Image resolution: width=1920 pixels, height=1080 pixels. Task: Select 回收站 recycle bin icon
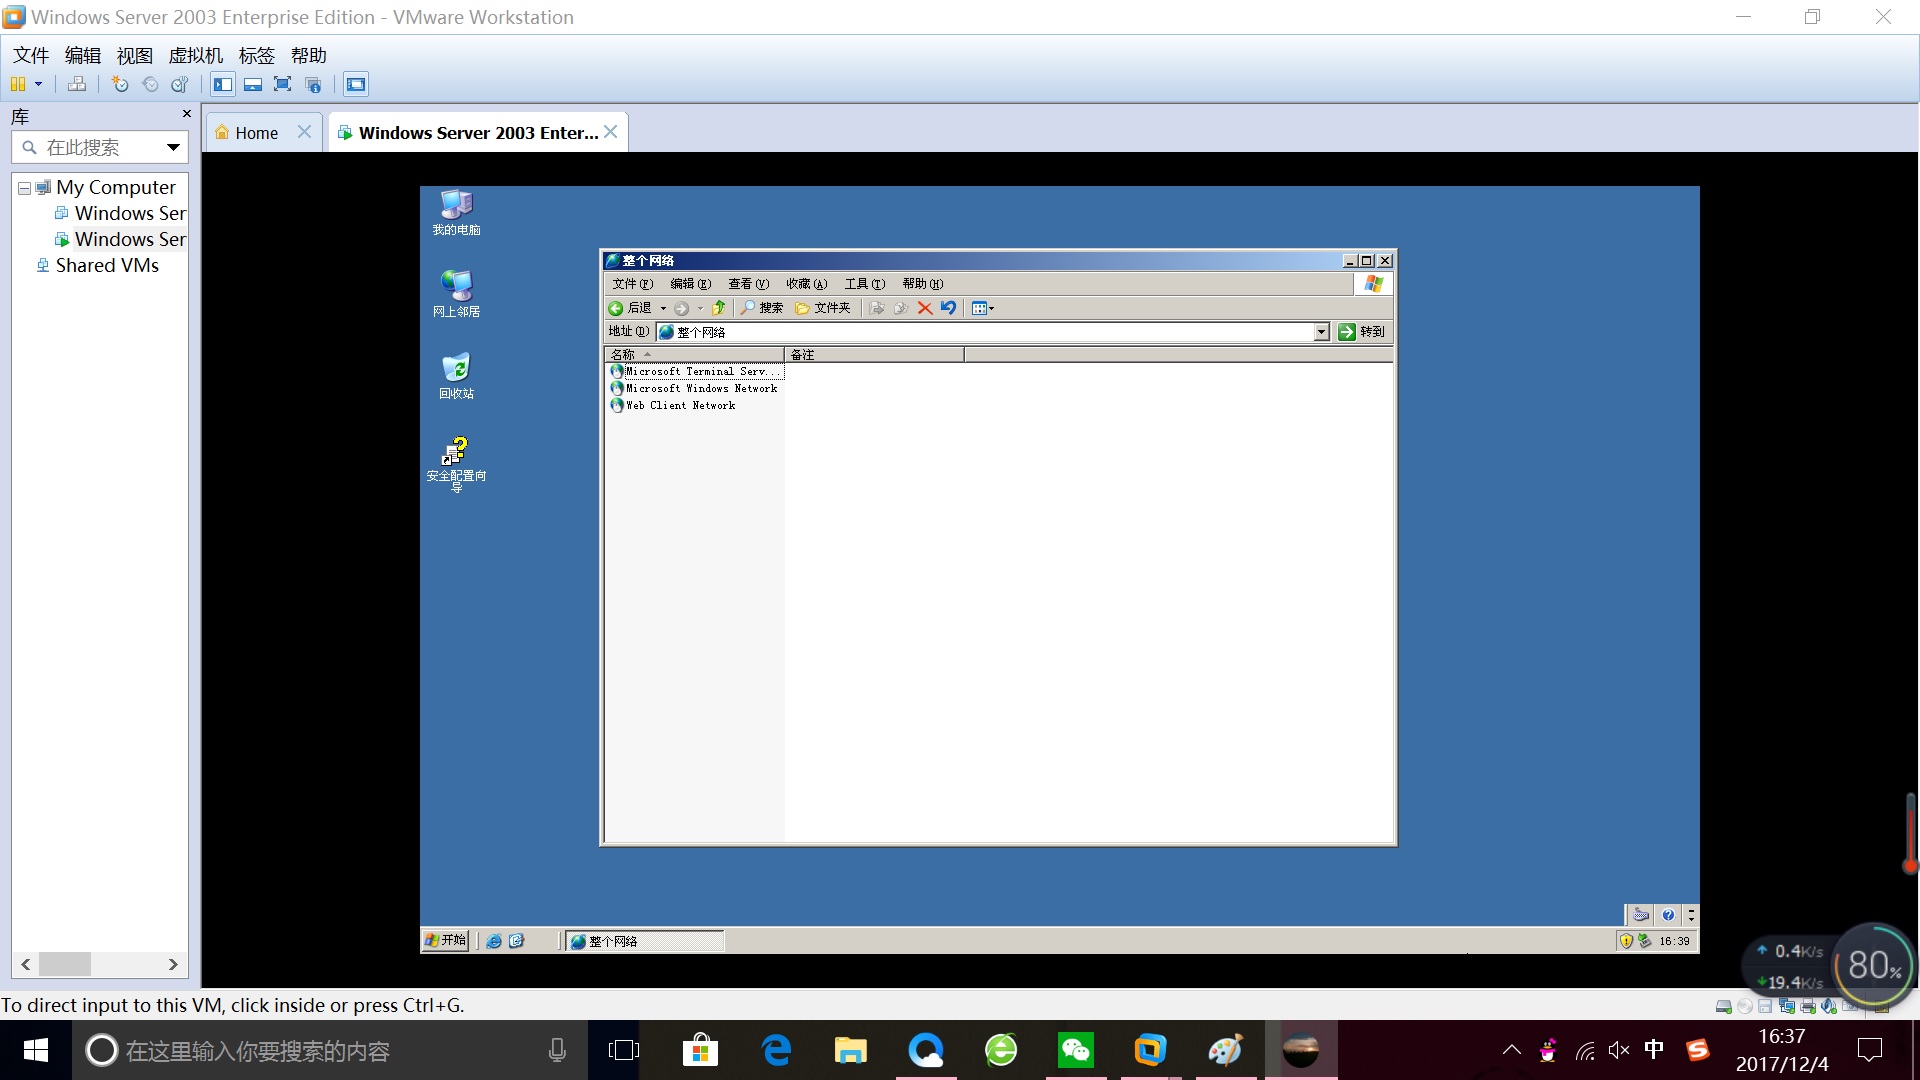pos(456,376)
